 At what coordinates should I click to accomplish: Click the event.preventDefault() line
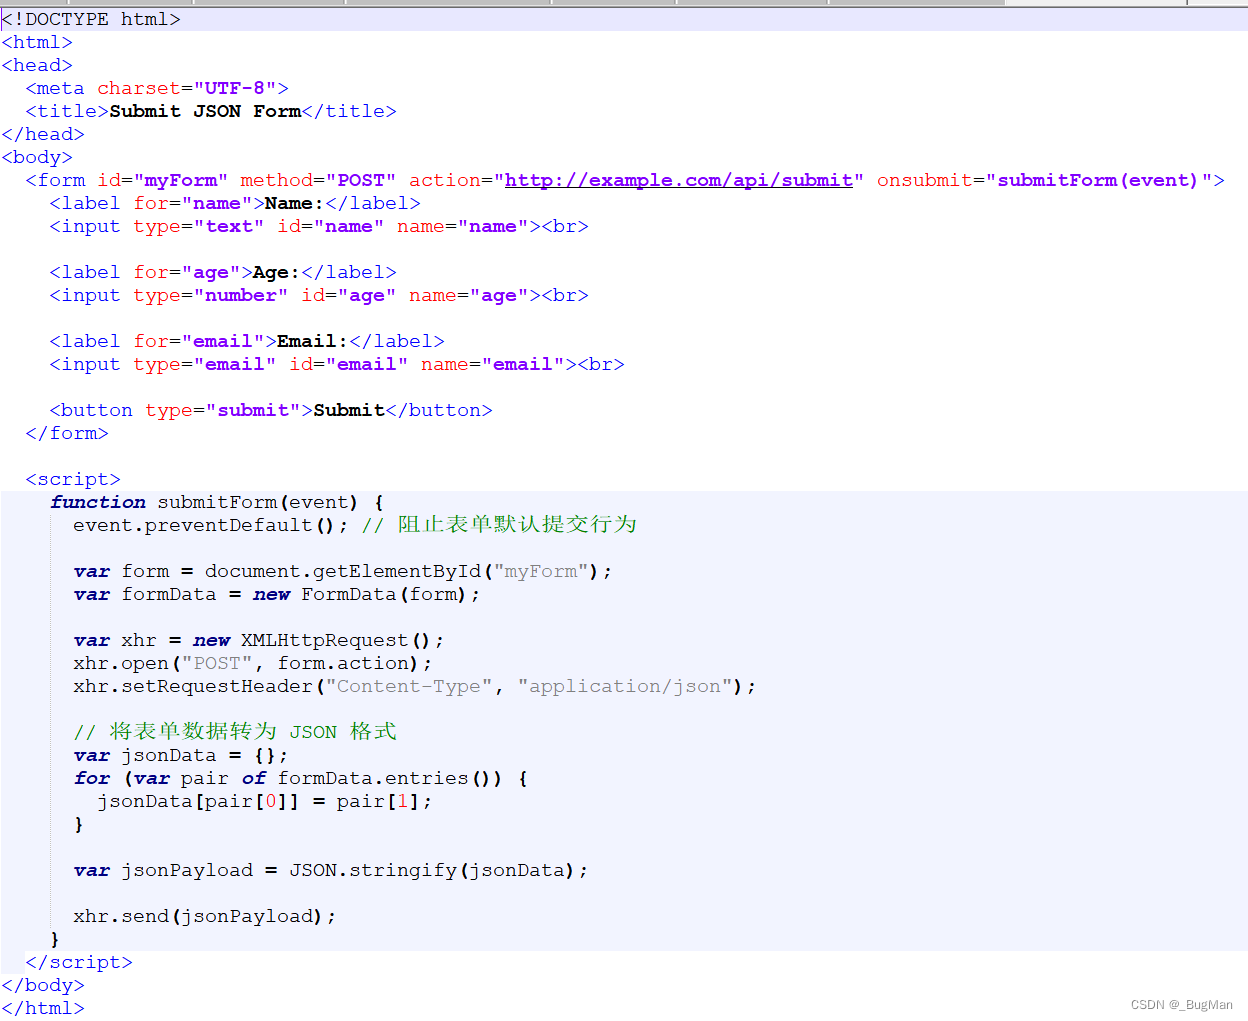[355, 525]
